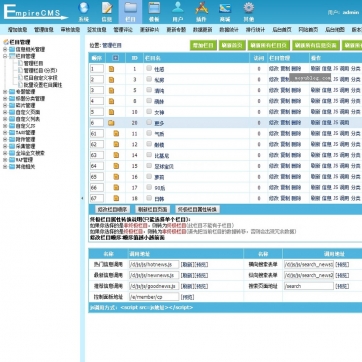Open 后台首页 in the secondary menu bar
362x362 pixels.
pyautogui.click(x=282, y=30)
